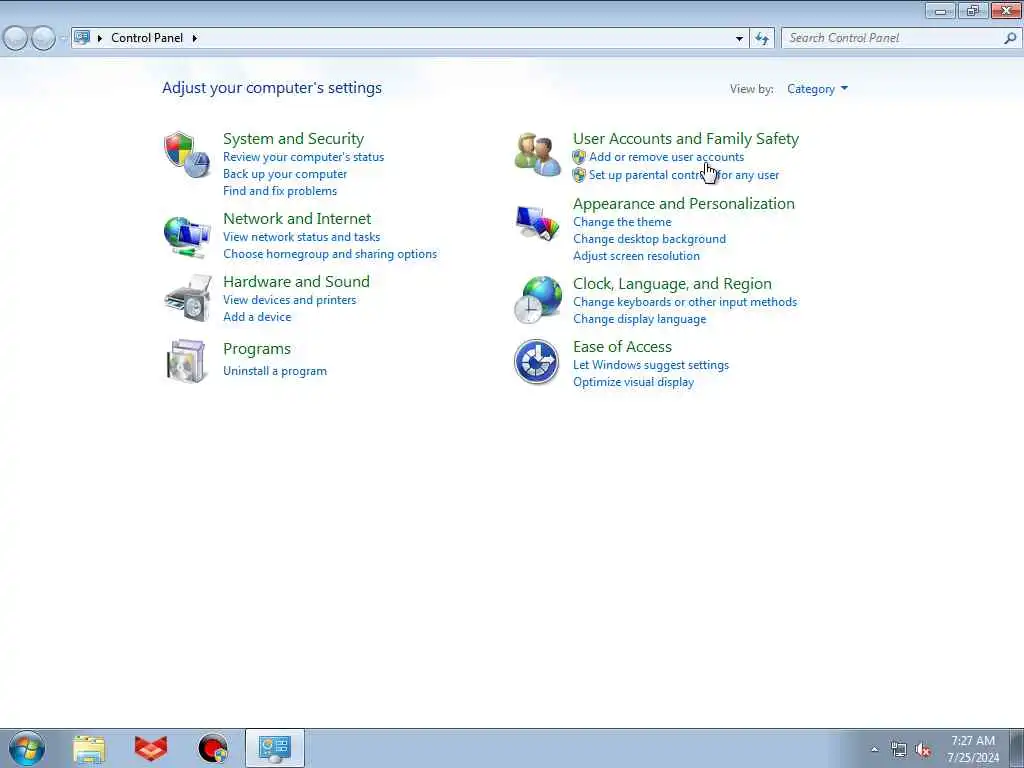Click Uninstall a program
Screen dimensions: 1024x768
point(275,371)
